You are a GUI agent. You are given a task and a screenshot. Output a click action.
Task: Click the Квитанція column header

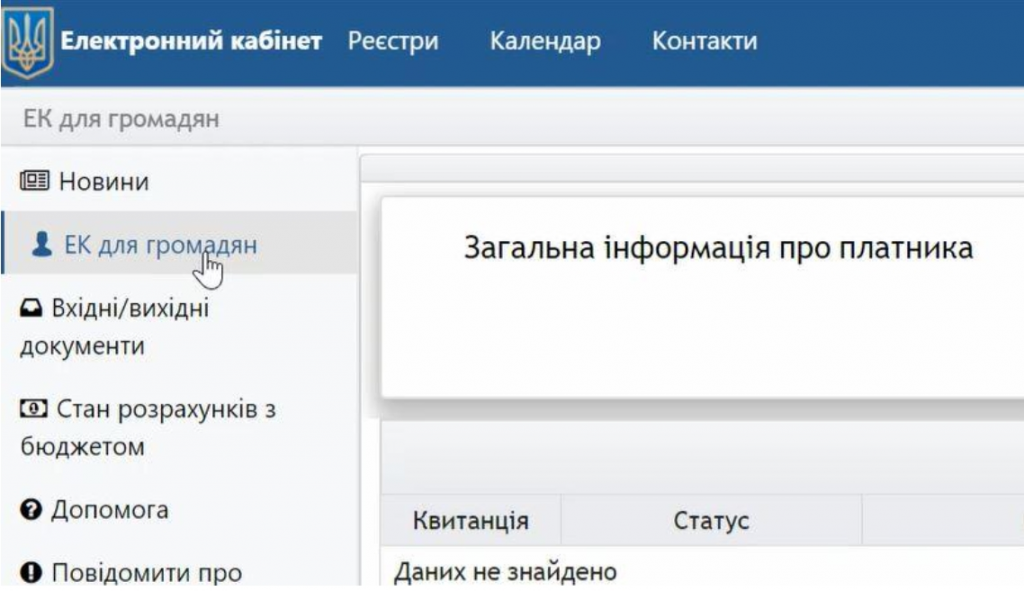click(x=471, y=520)
